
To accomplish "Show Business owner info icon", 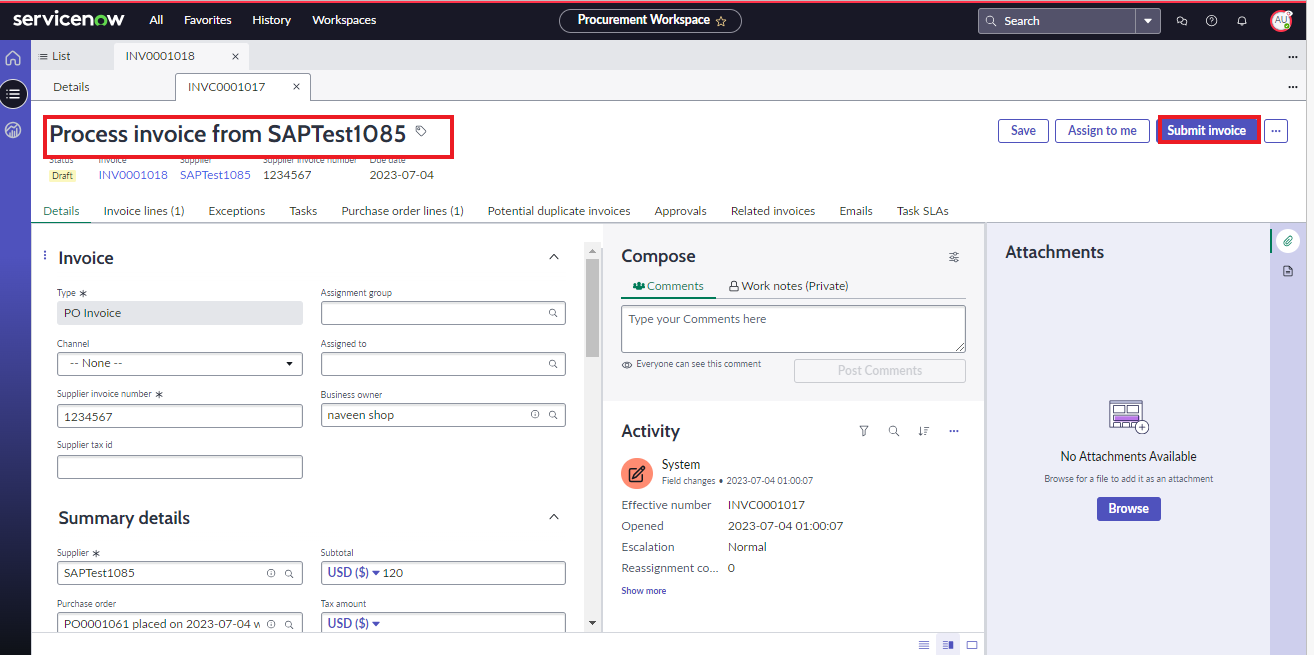I will pyautogui.click(x=534, y=414).
